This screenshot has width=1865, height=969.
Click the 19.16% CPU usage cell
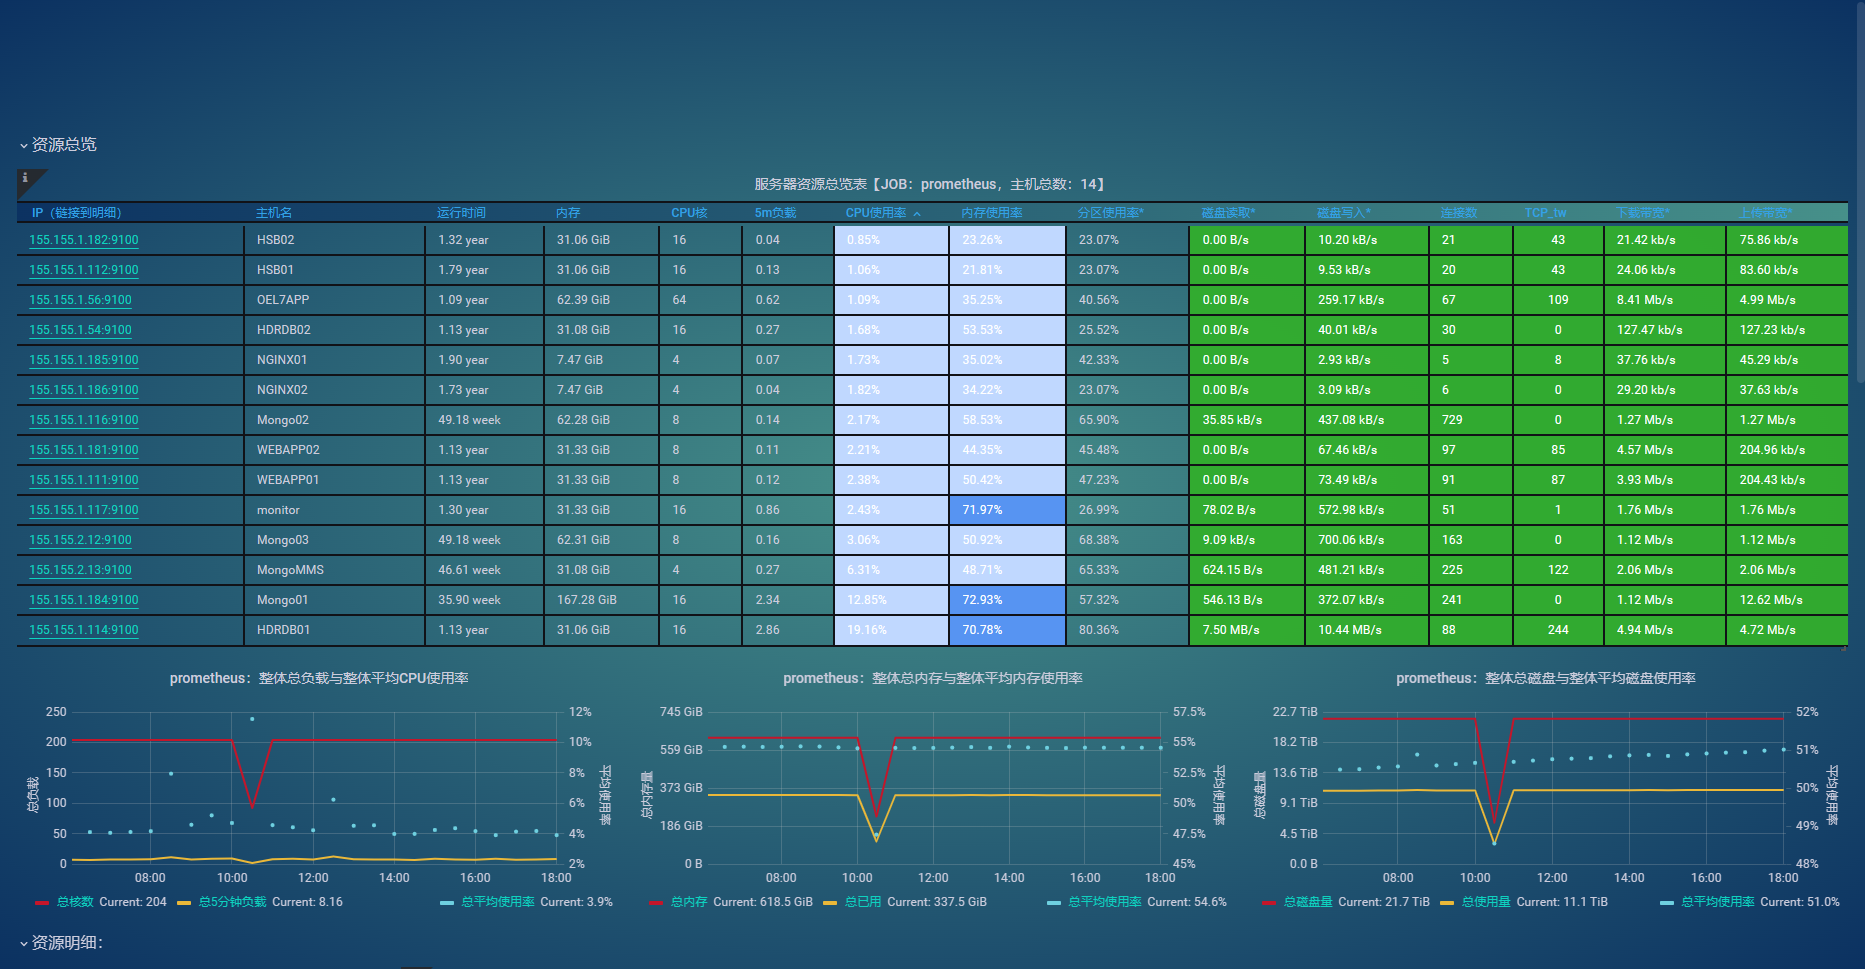pos(891,630)
